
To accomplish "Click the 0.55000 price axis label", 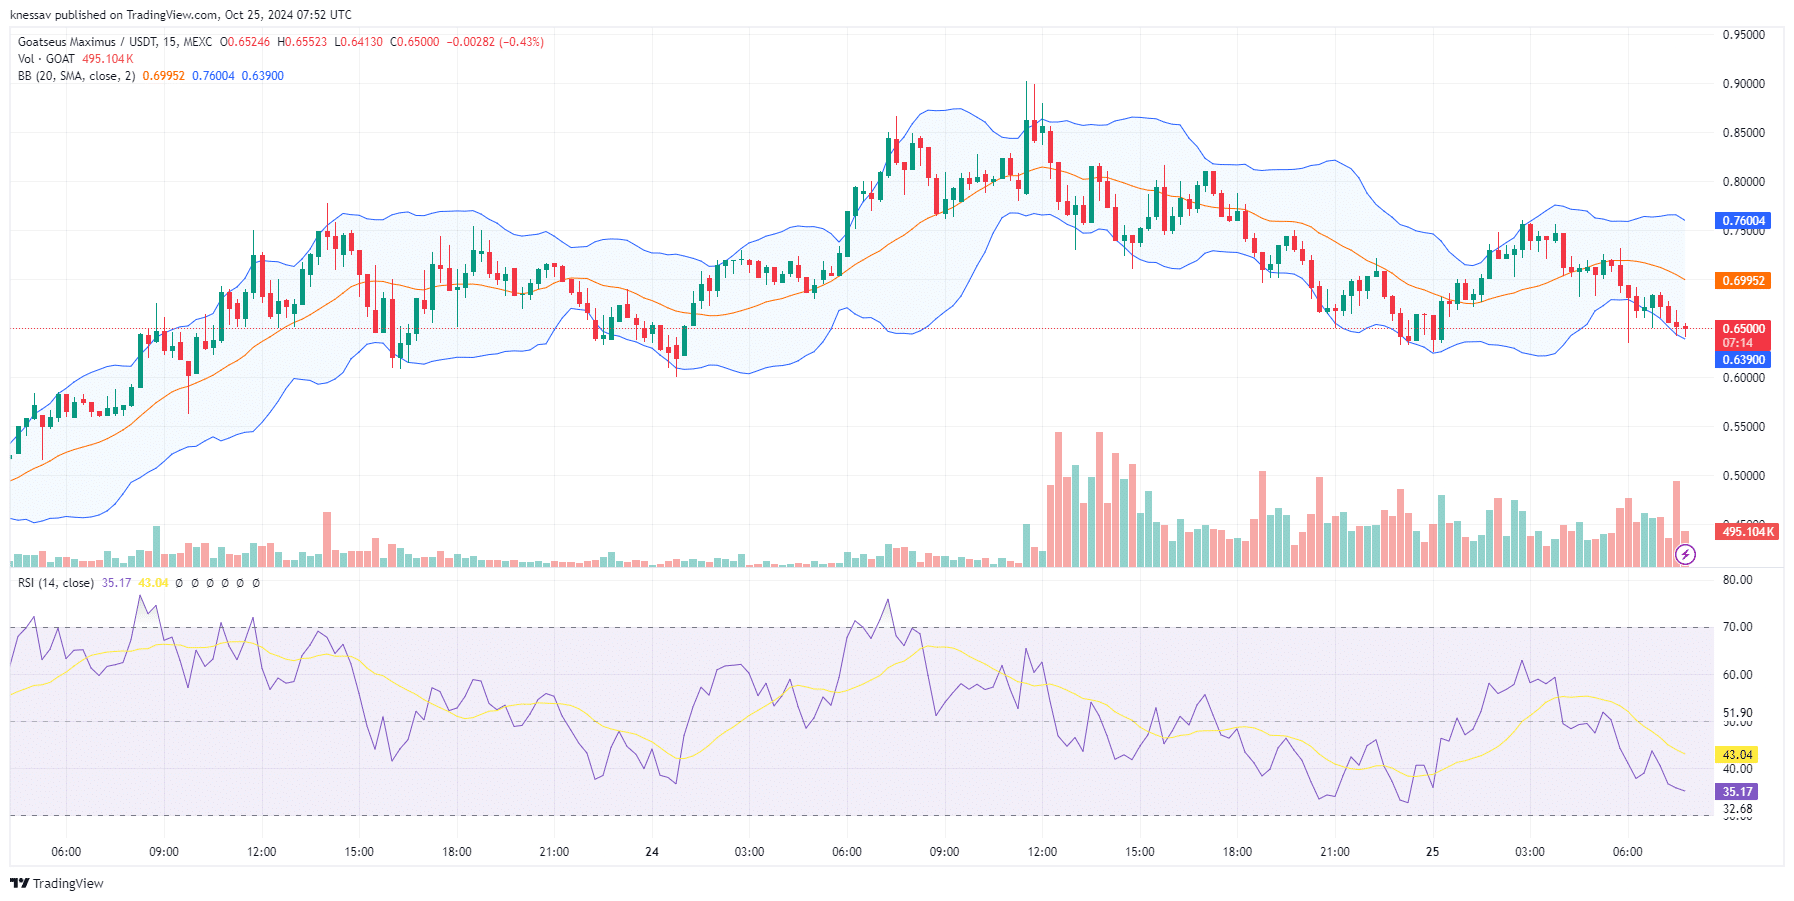I will click(1743, 427).
